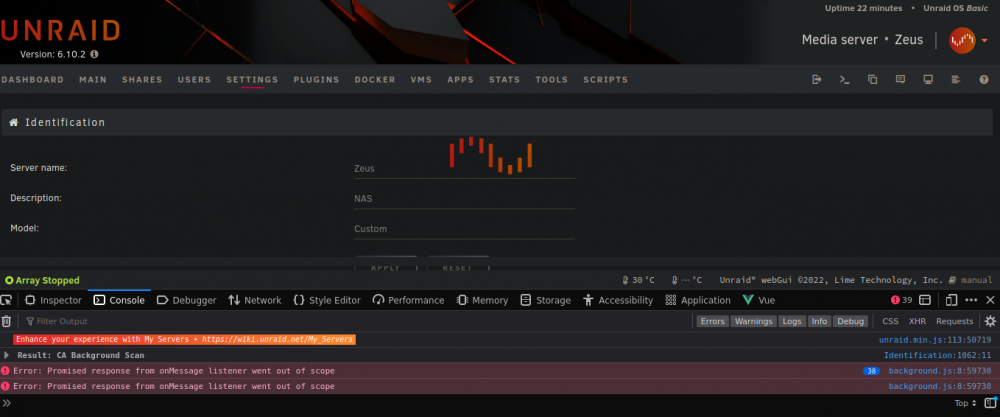Select the Console devtools tab

(119, 300)
